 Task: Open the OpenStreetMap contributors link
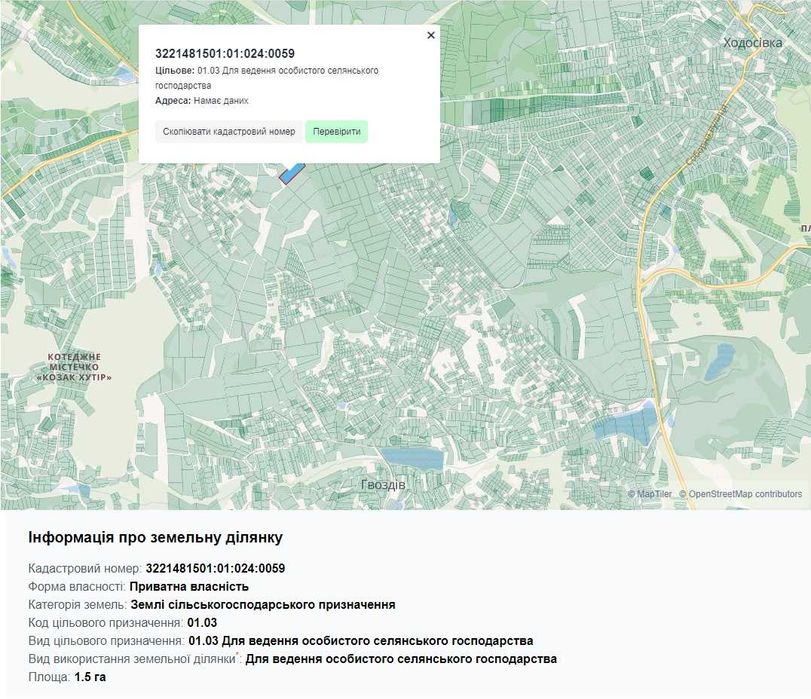pos(741,494)
